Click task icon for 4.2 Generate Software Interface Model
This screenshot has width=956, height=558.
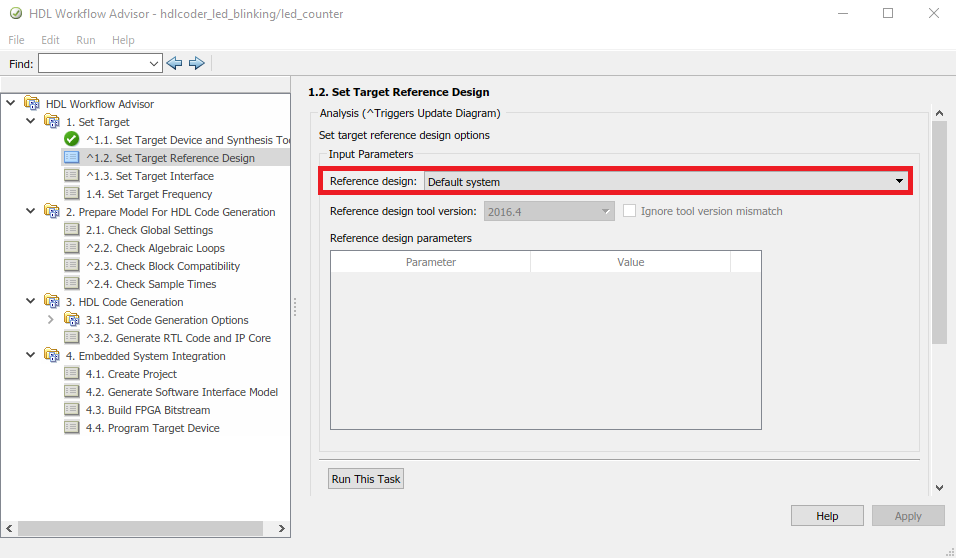(x=71, y=392)
